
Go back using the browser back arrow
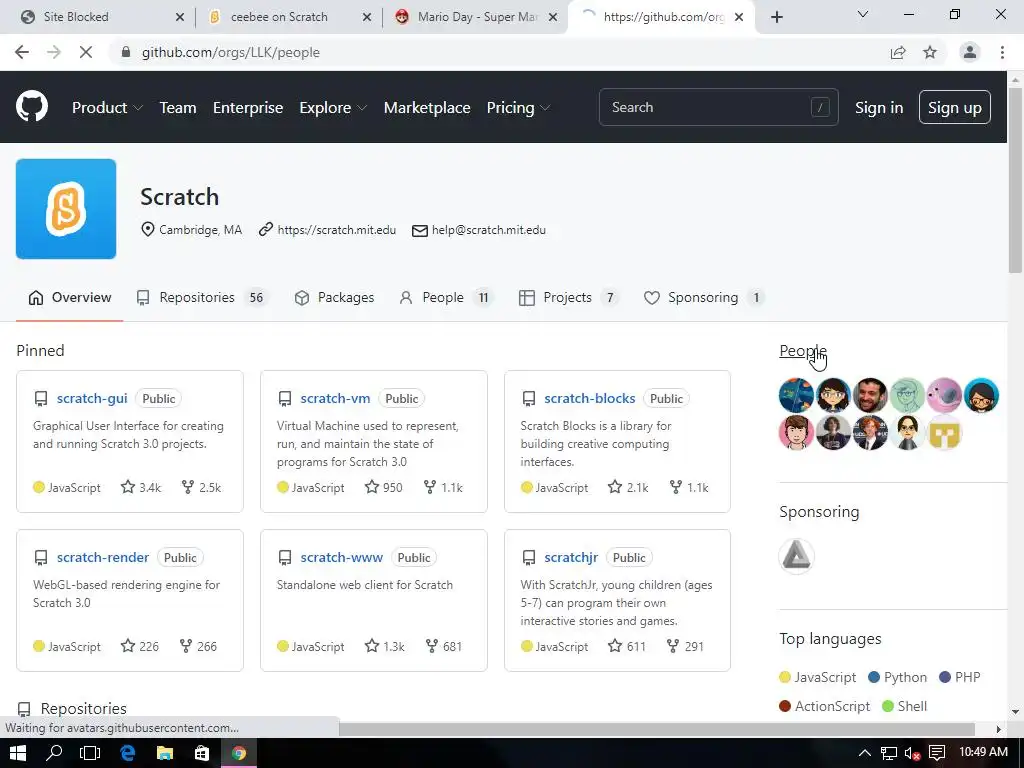pyautogui.click(x=22, y=52)
